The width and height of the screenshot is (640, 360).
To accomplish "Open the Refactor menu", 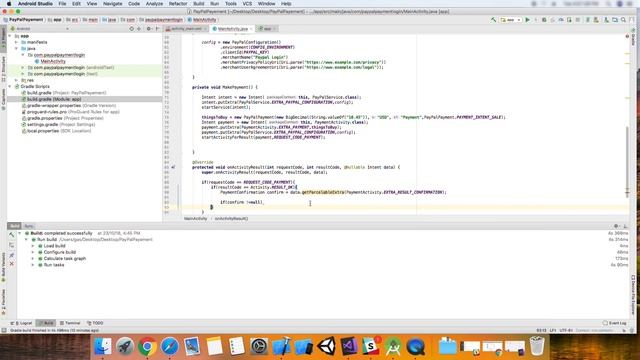I will 178,4.
